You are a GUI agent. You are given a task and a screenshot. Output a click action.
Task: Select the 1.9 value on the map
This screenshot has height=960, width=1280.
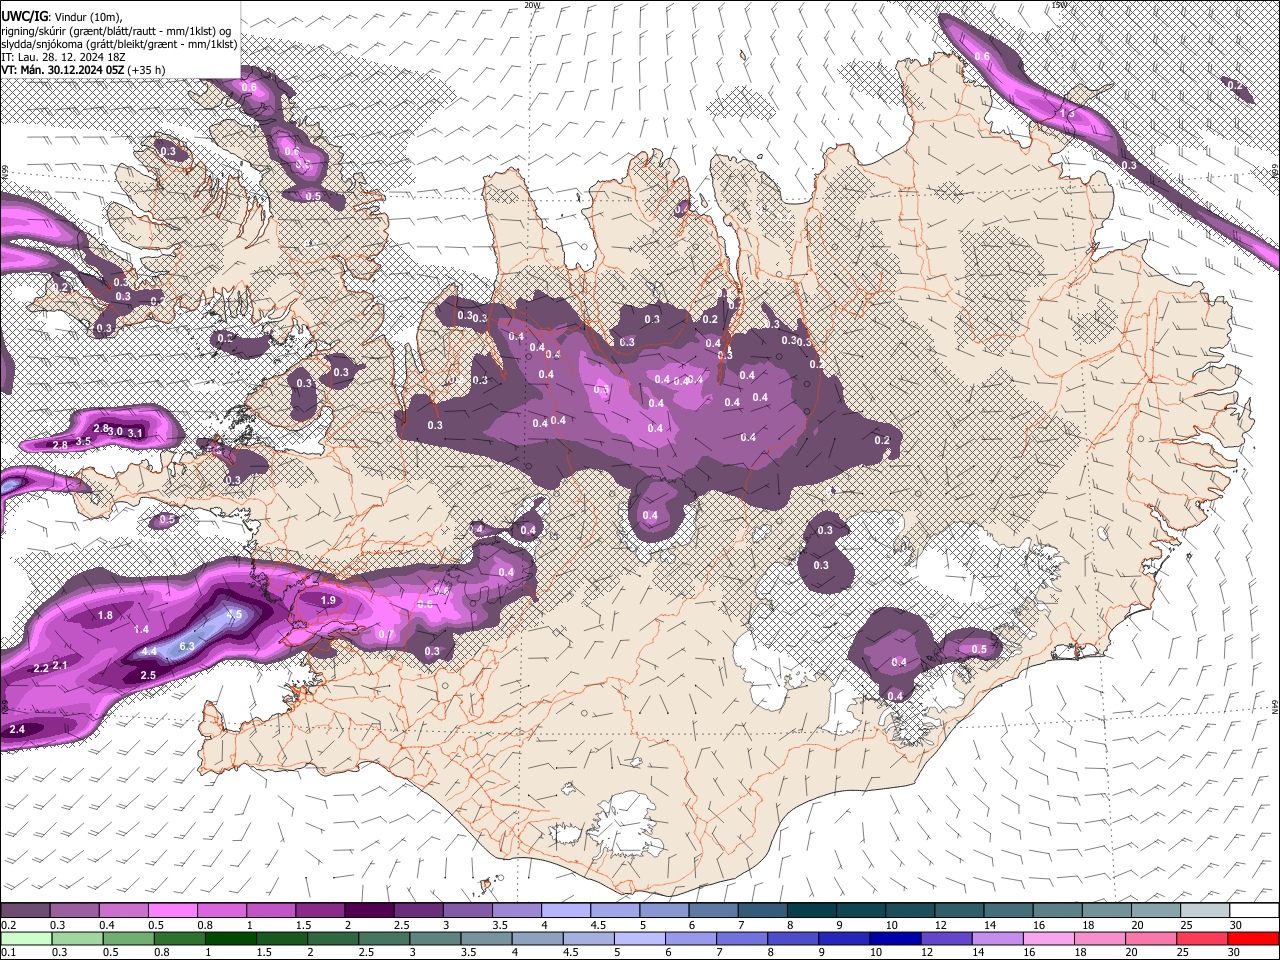coord(328,601)
